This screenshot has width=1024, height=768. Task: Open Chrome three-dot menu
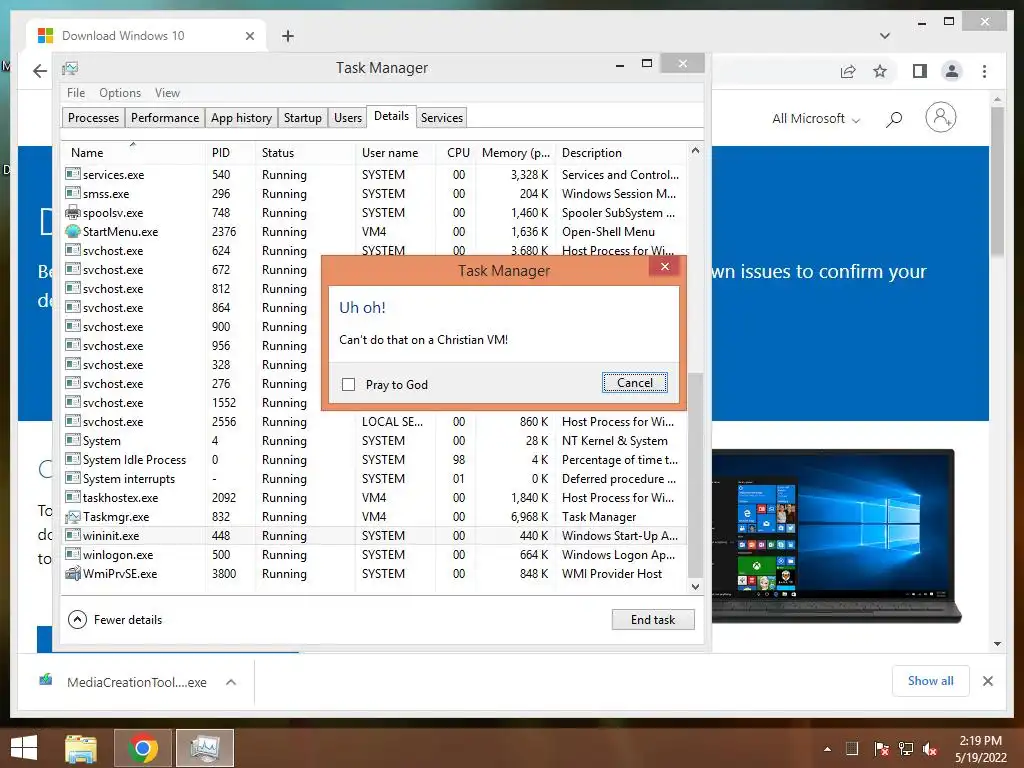click(x=984, y=71)
